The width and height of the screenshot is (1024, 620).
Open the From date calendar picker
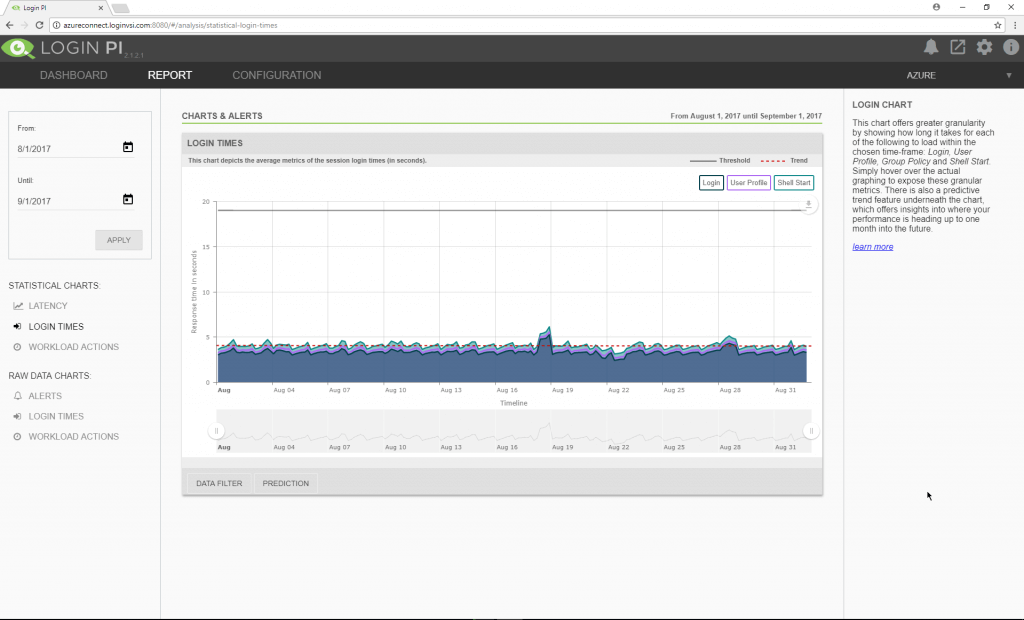point(128,147)
